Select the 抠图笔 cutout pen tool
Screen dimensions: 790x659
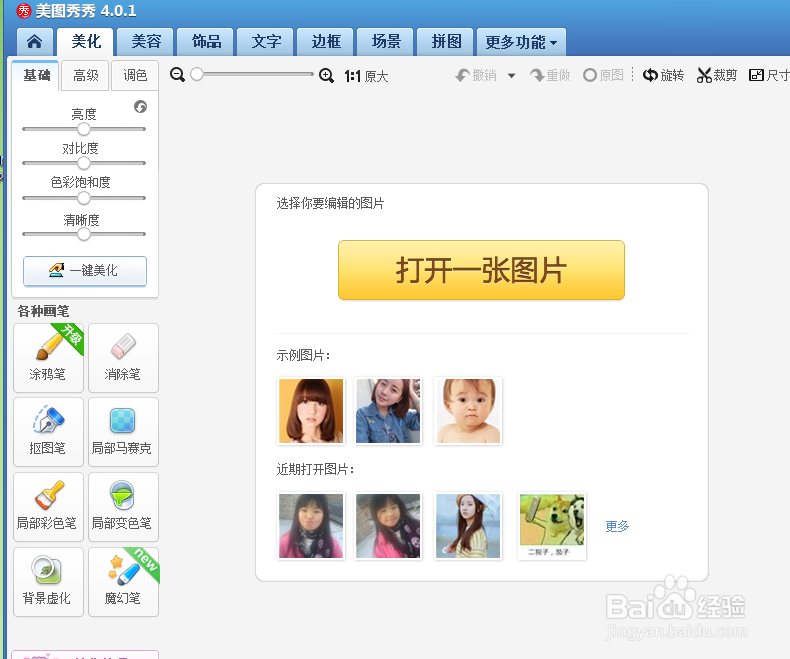click(x=48, y=432)
